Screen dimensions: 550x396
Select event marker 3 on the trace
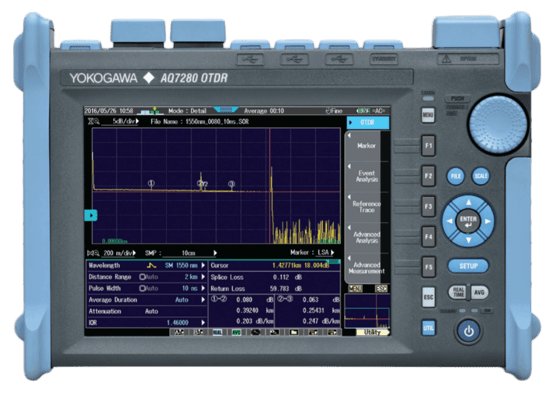232,184
